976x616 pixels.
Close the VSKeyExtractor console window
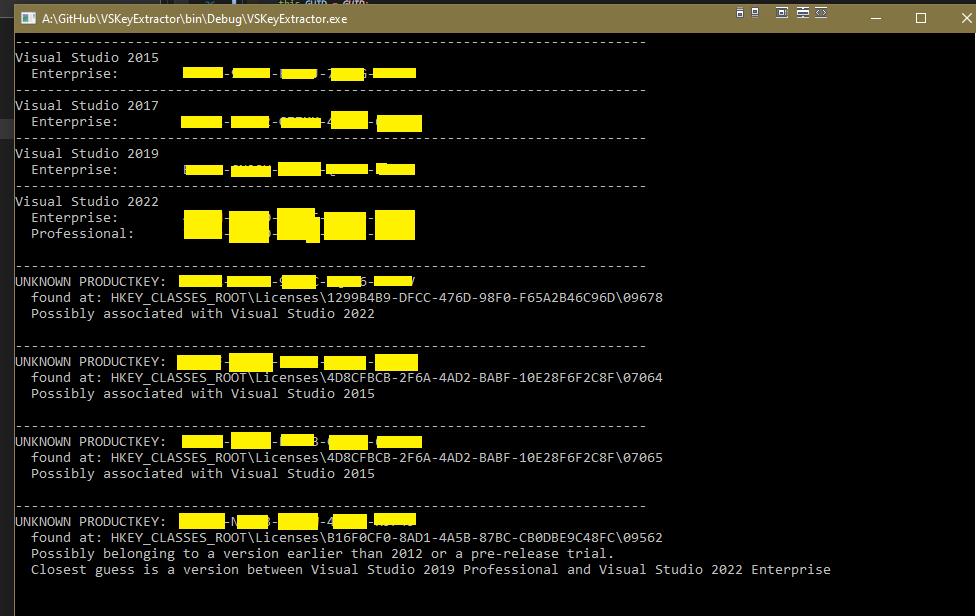(x=966, y=18)
